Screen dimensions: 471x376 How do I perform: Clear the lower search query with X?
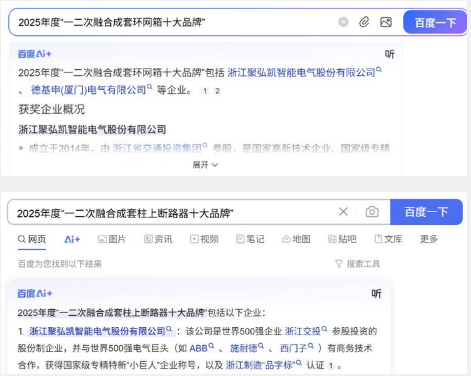pyautogui.click(x=343, y=212)
